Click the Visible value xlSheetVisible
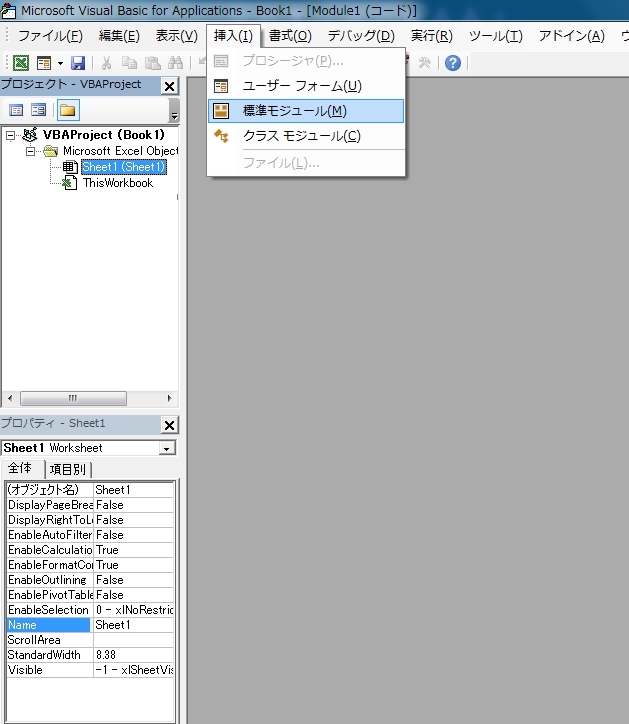This screenshot has height=724, width=629. pos(133,670)
